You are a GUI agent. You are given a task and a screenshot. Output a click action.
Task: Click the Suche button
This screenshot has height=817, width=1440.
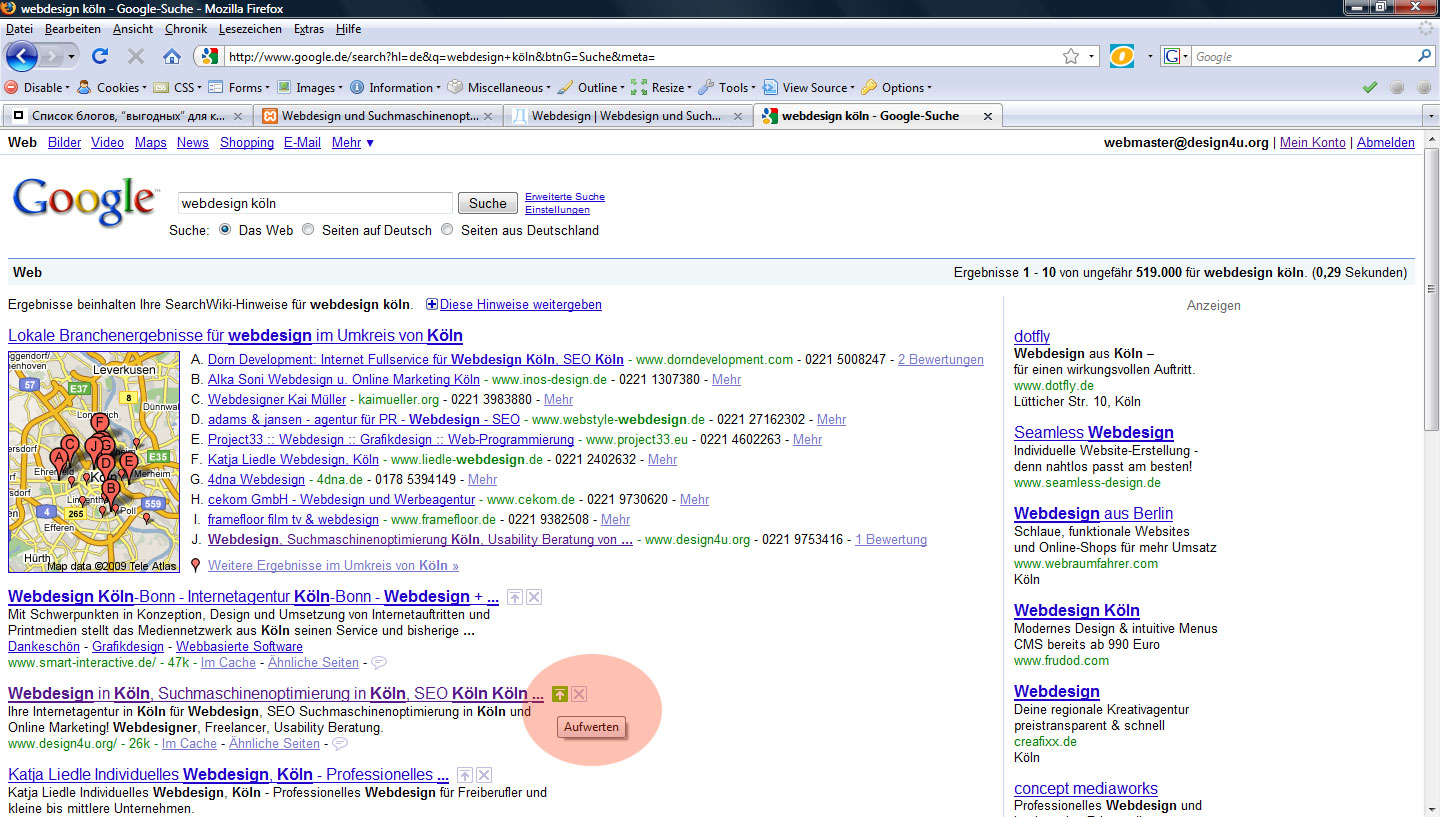pyautogui.click(x=488, y=203)
